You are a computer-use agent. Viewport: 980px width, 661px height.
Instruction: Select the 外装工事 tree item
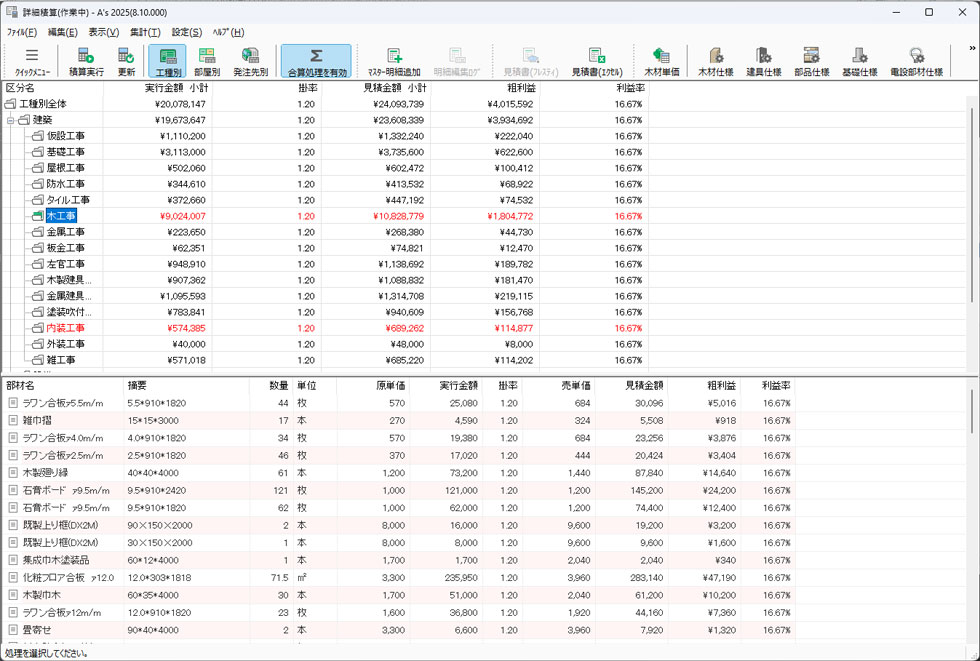tap(66, 344)
